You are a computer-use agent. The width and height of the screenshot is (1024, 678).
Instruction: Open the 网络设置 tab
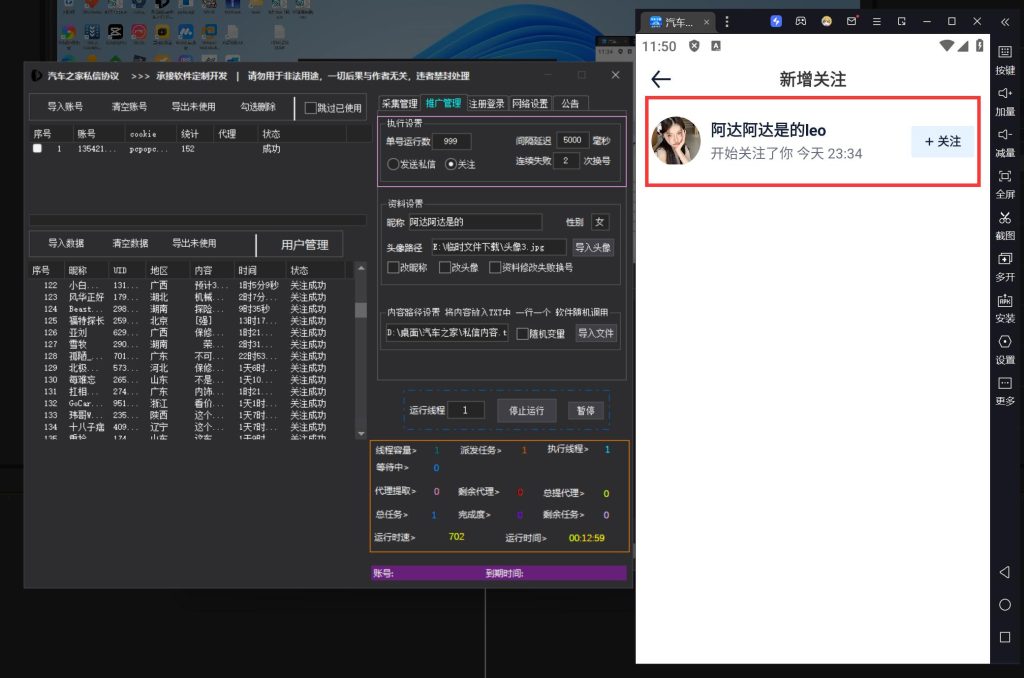[530, 103]
